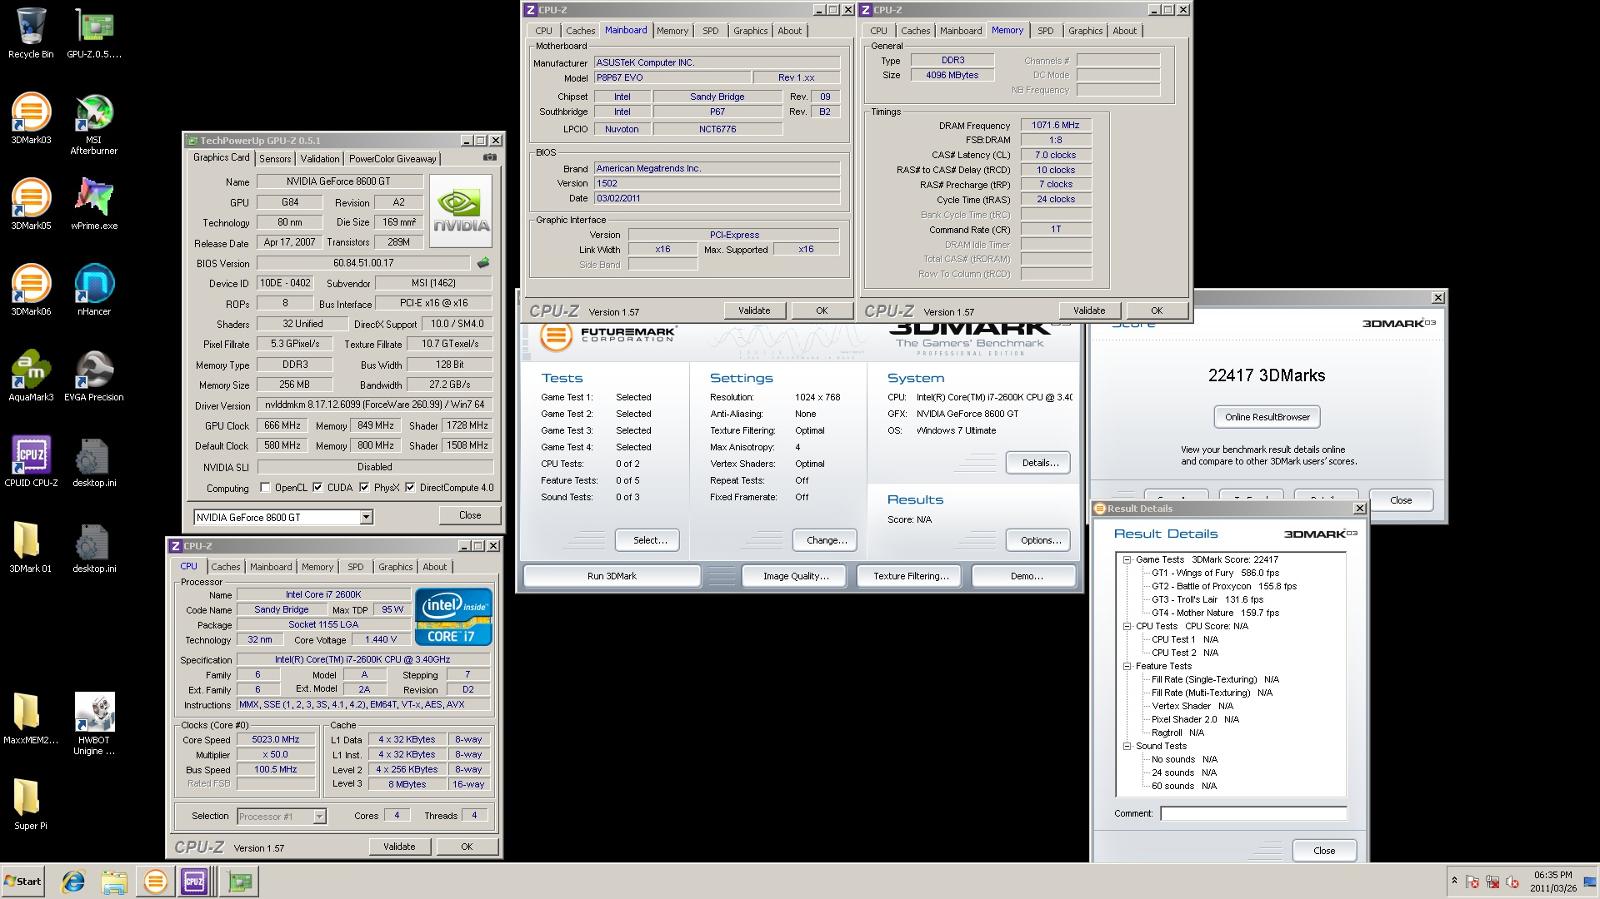Viewport: 1600px width, 899px height.
Task: Collapse the CPU Tests tree node
Action: pyautogui.click(x=1127, y=626)
